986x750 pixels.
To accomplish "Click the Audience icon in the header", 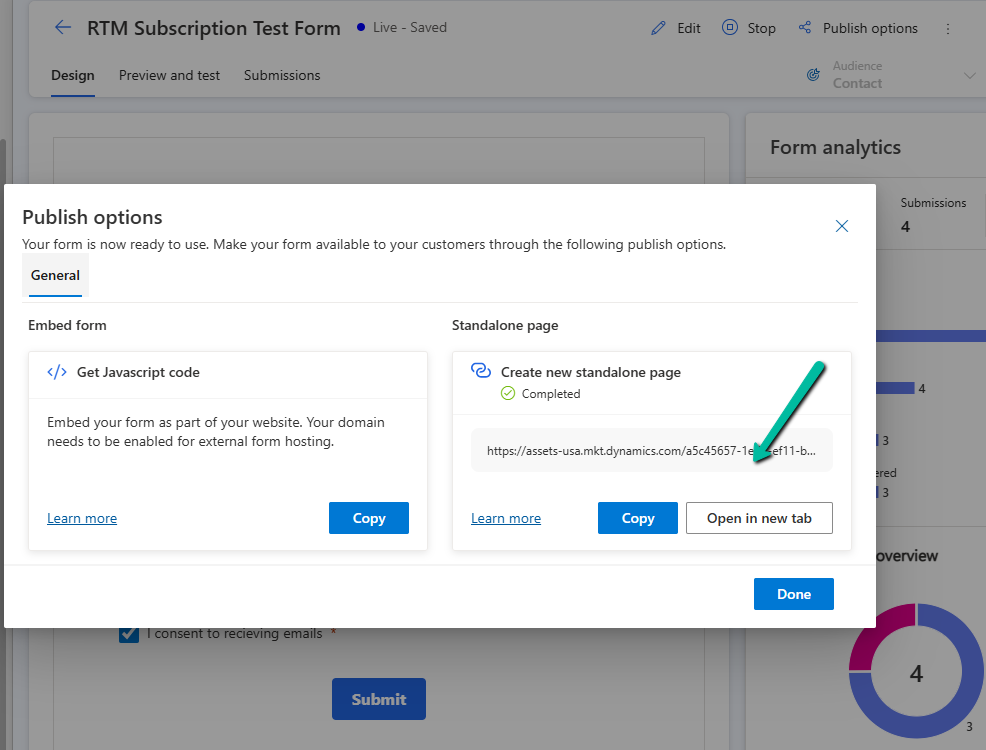I will click(x=813, y=74).
